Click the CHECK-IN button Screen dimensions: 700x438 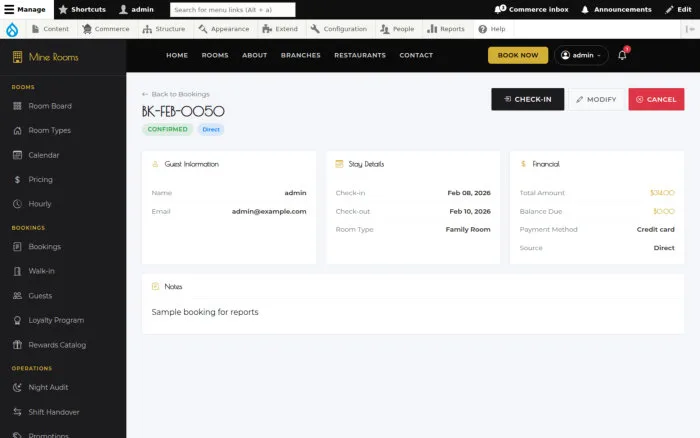coord(528,99)
